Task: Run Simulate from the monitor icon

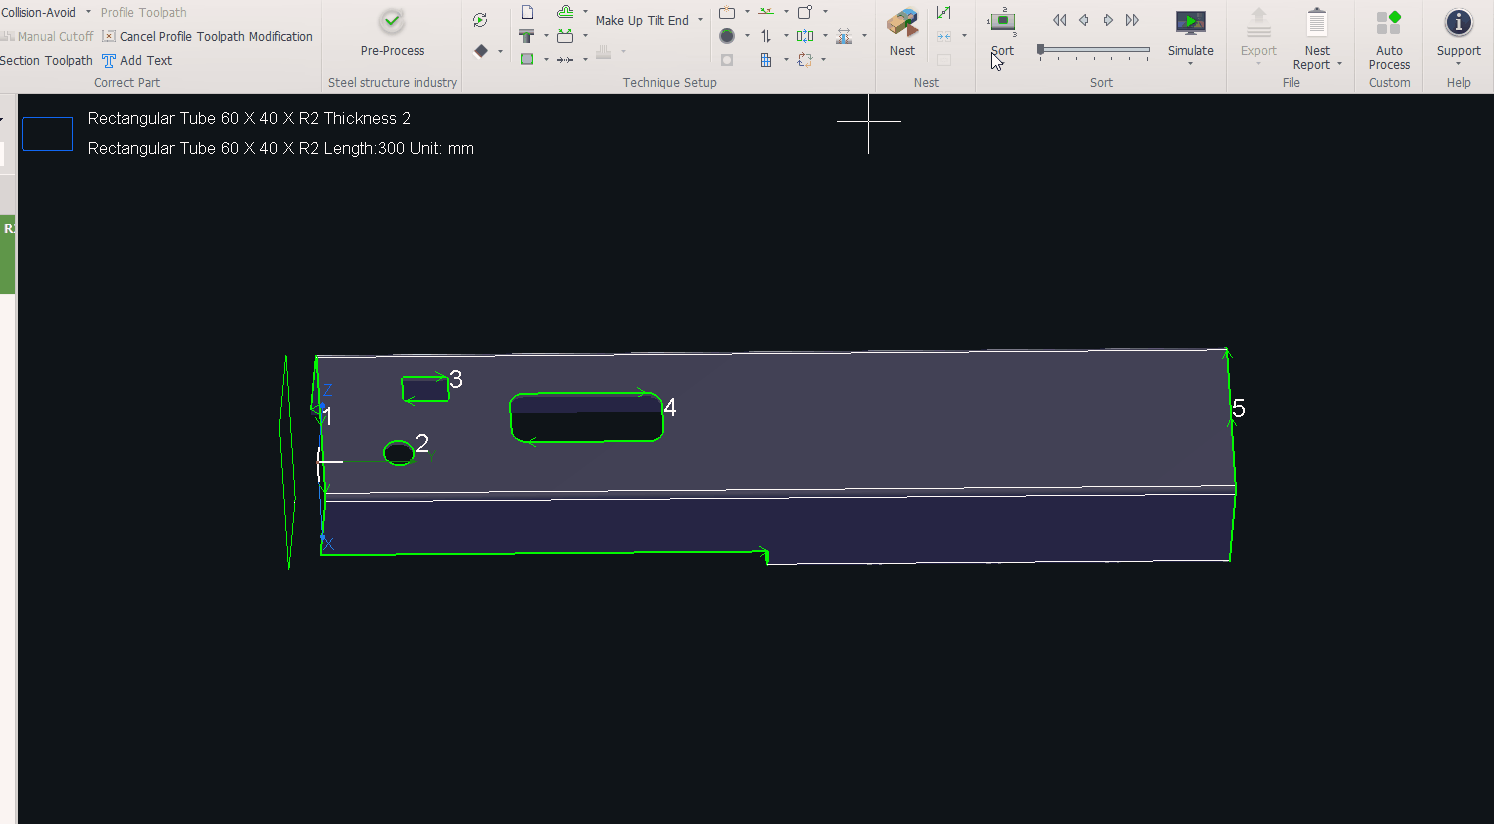Action: point(1190,22)
